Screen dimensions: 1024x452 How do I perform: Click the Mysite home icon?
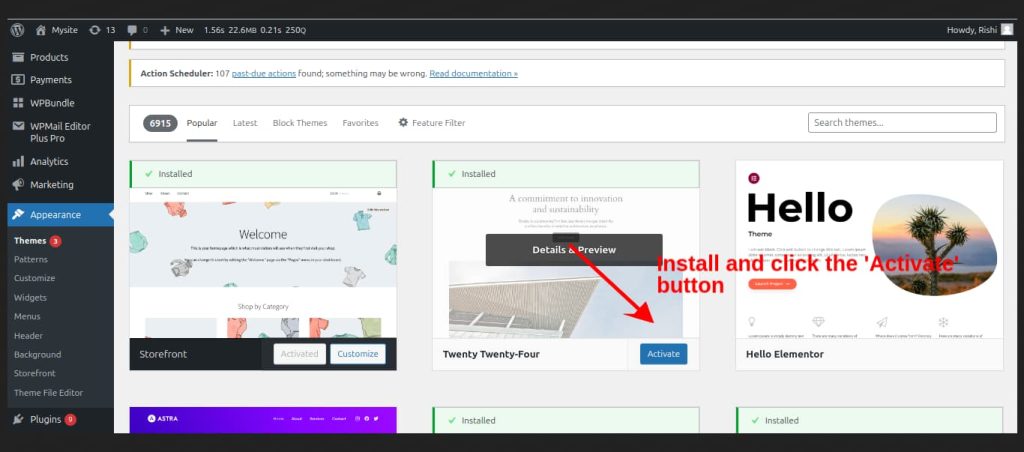(41, 30)
